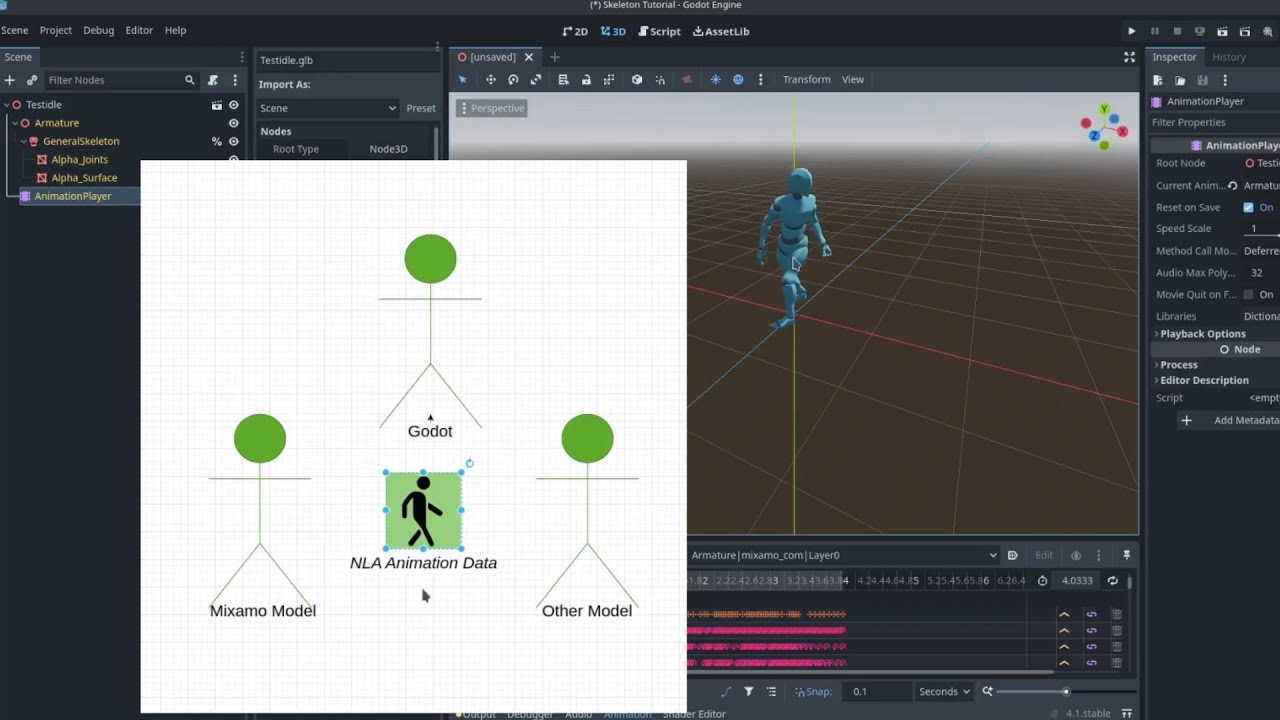This screenshot has width=1280, height=720.
Task: Group the selected node children
Action: click(x=609, y=80)
